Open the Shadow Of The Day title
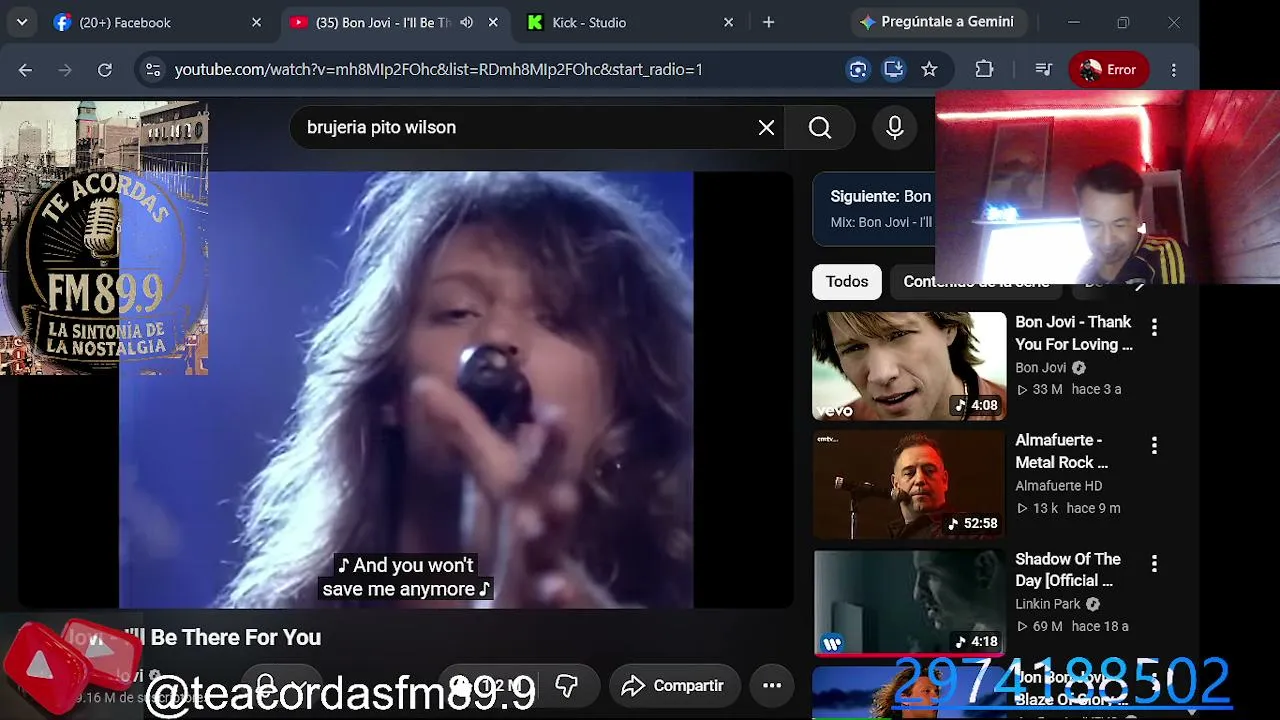This screenshot has width=1280, height=720. click(x=1068, y=570)
